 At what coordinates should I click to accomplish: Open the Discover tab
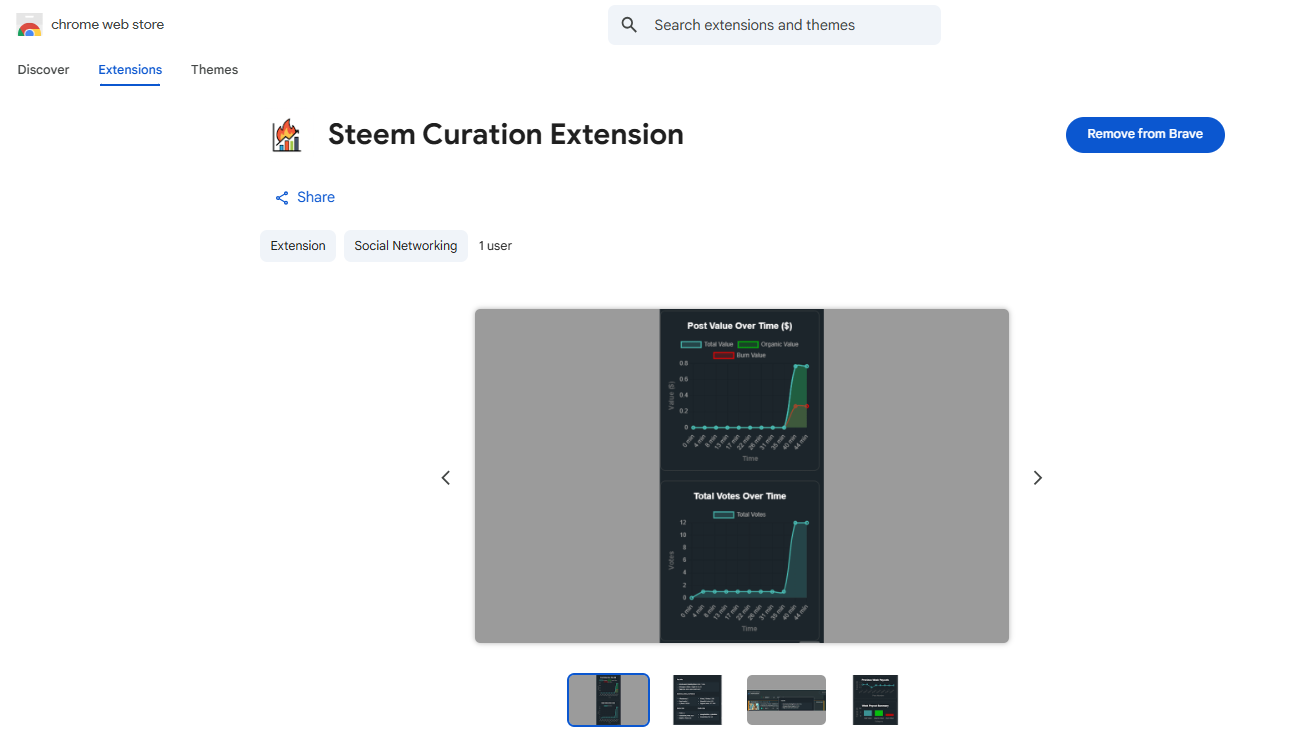tap(44, 70)
